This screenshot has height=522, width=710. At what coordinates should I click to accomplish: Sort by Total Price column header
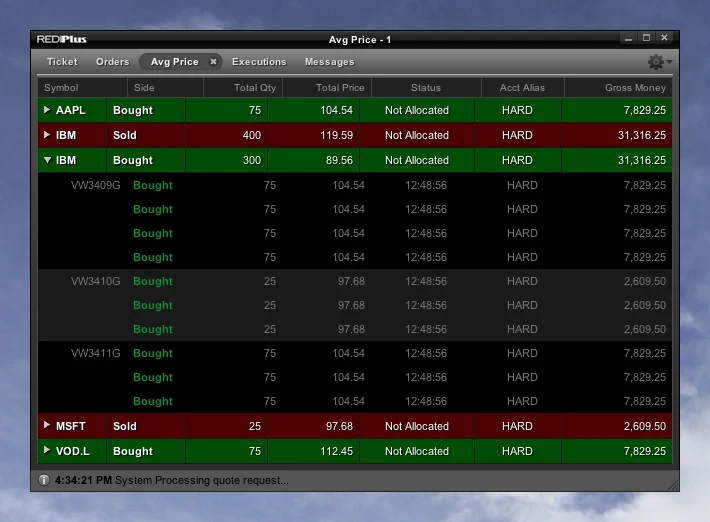(x=327, y=88)
